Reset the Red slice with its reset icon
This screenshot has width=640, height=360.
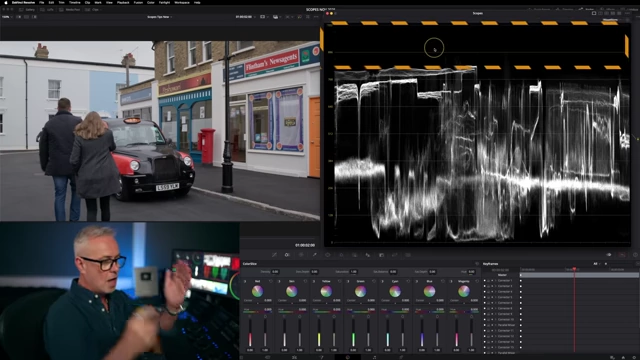(x=271, y=281)
